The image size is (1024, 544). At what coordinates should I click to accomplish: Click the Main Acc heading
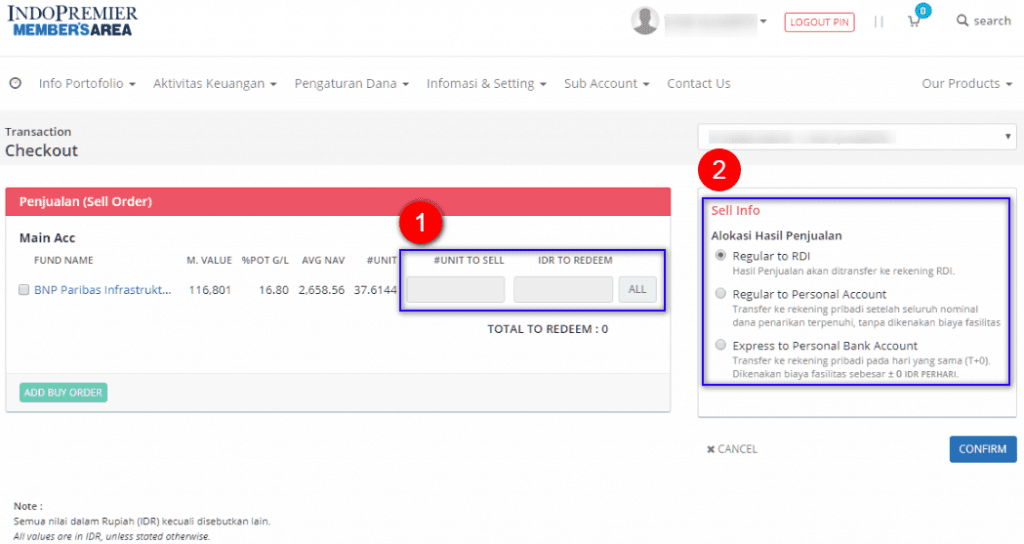coord(47,238)
